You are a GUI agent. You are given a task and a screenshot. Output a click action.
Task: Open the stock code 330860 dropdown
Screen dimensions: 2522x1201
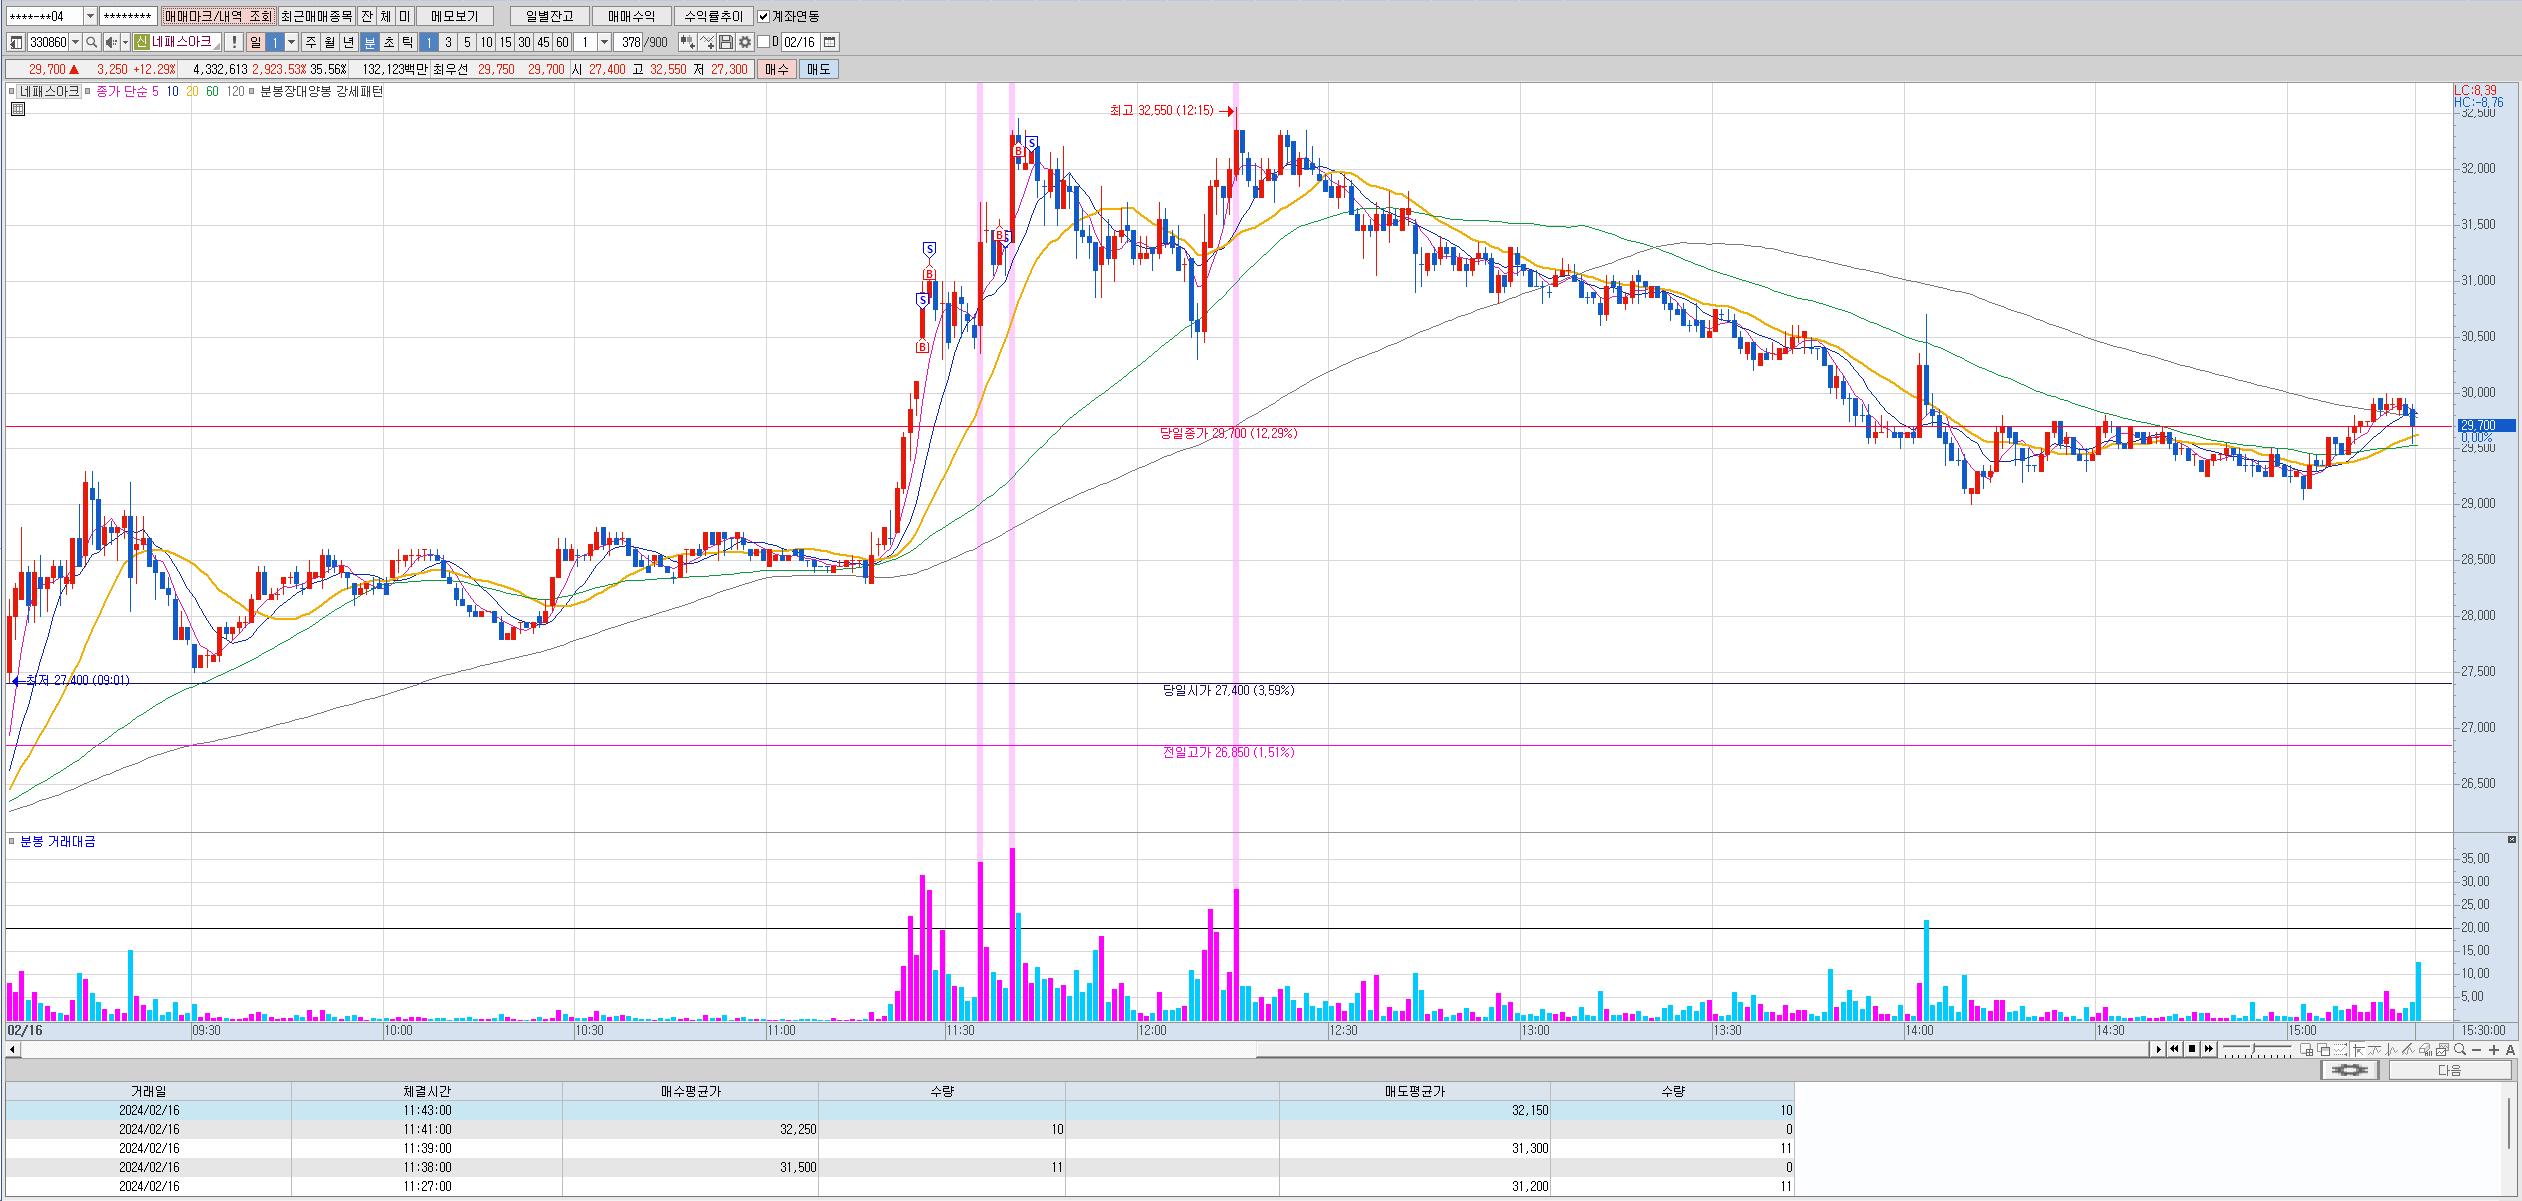tap(76, 42)
